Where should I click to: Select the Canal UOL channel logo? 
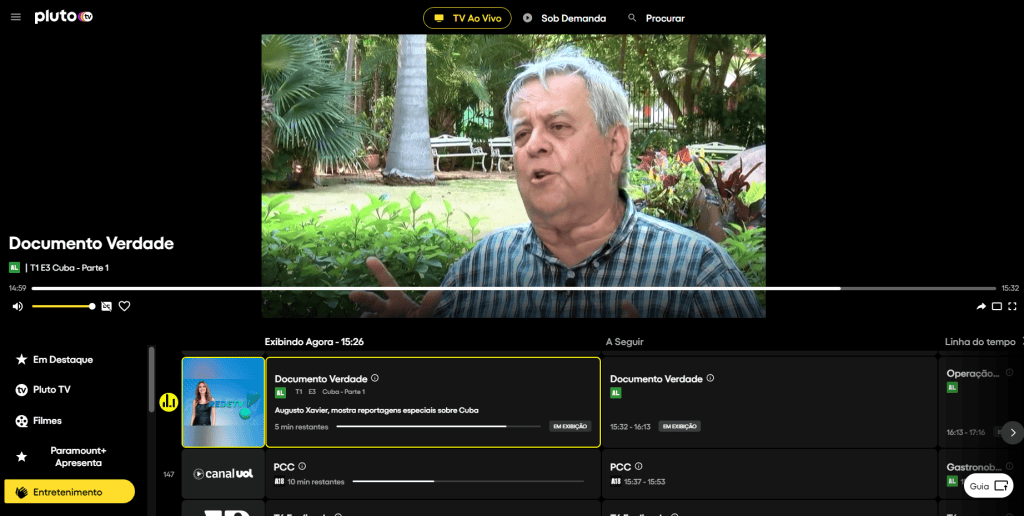coord(223,474)
